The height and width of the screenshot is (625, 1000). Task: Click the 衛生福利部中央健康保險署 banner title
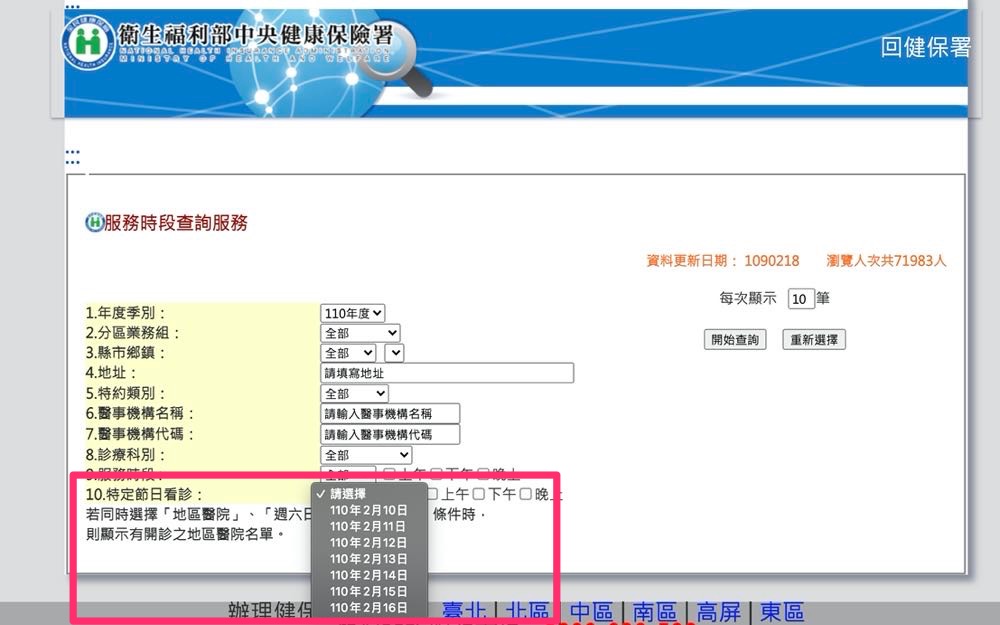click(x=256, y=35)
